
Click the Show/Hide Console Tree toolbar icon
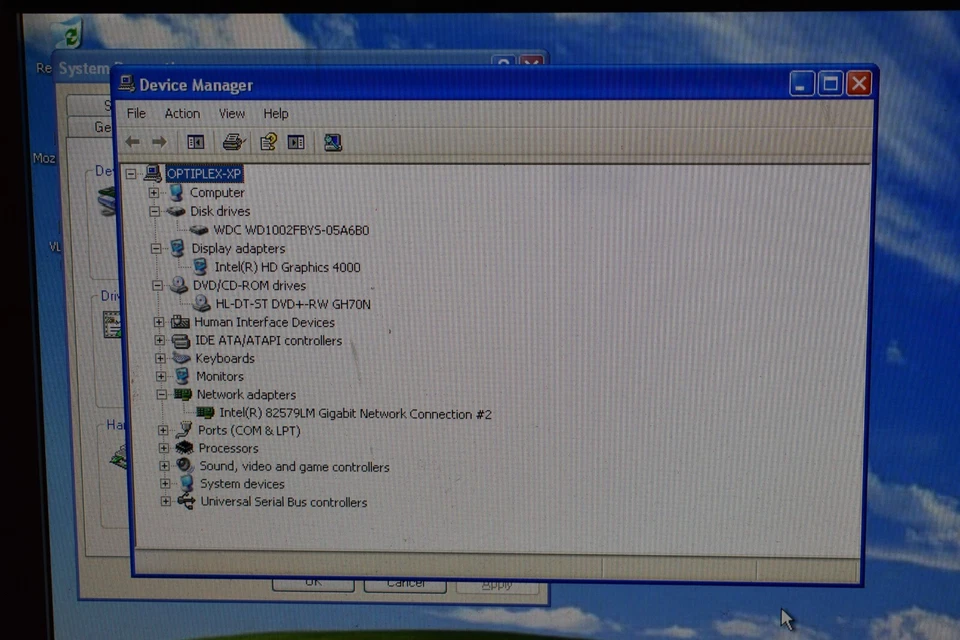click(x=195, y=141)
